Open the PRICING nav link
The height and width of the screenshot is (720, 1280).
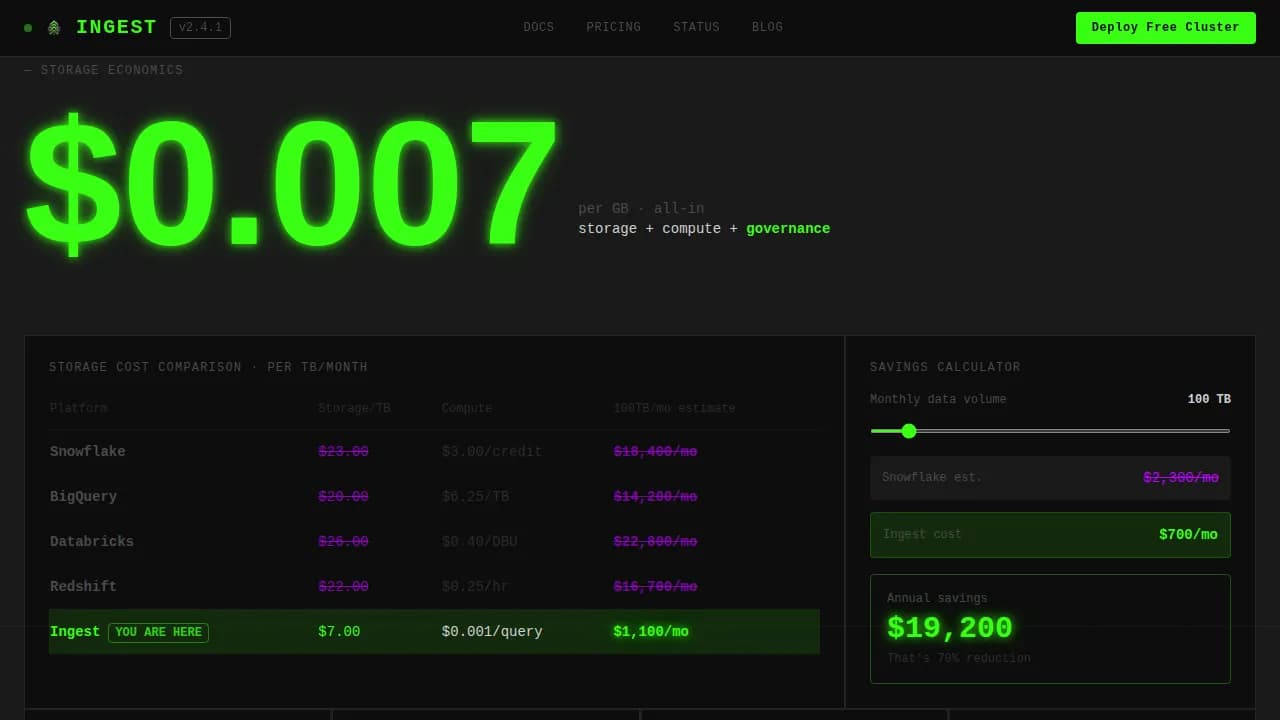tap(614, 28)
